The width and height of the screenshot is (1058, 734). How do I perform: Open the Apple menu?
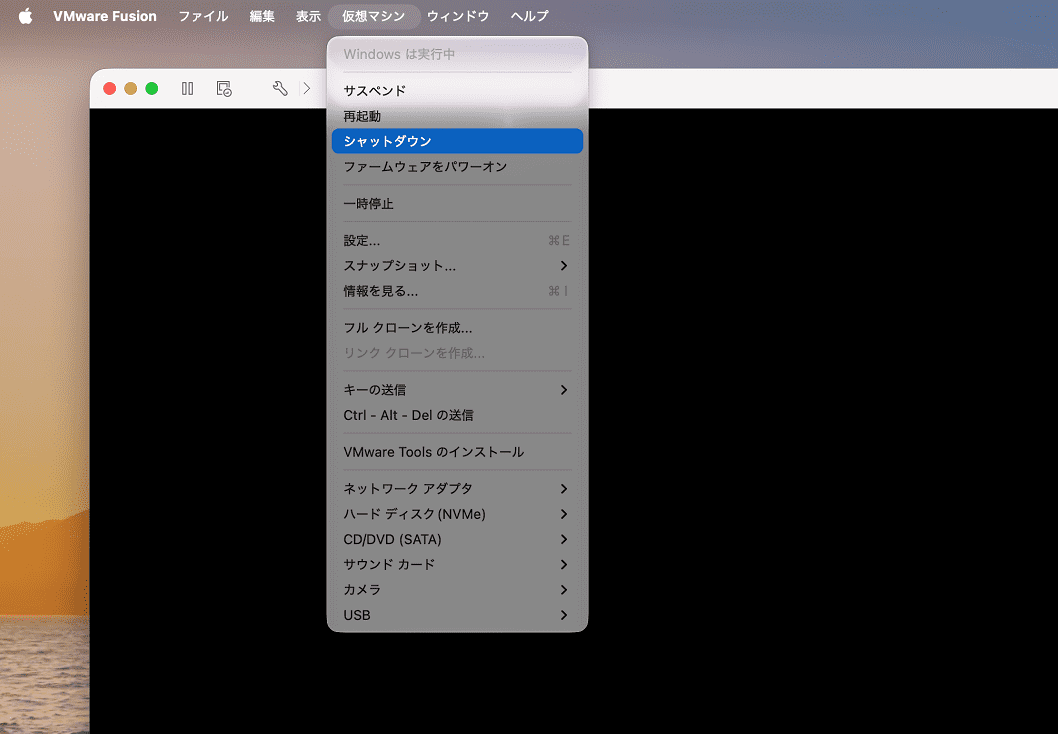[26, 16]
